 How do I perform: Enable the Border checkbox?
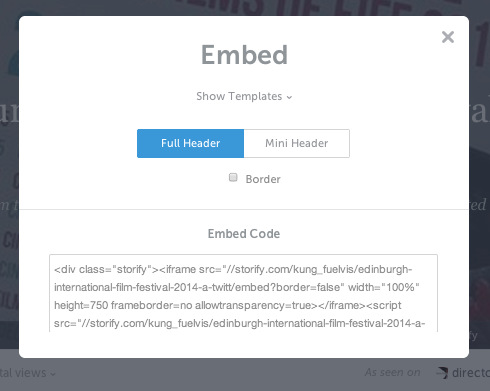click(233, 177)
